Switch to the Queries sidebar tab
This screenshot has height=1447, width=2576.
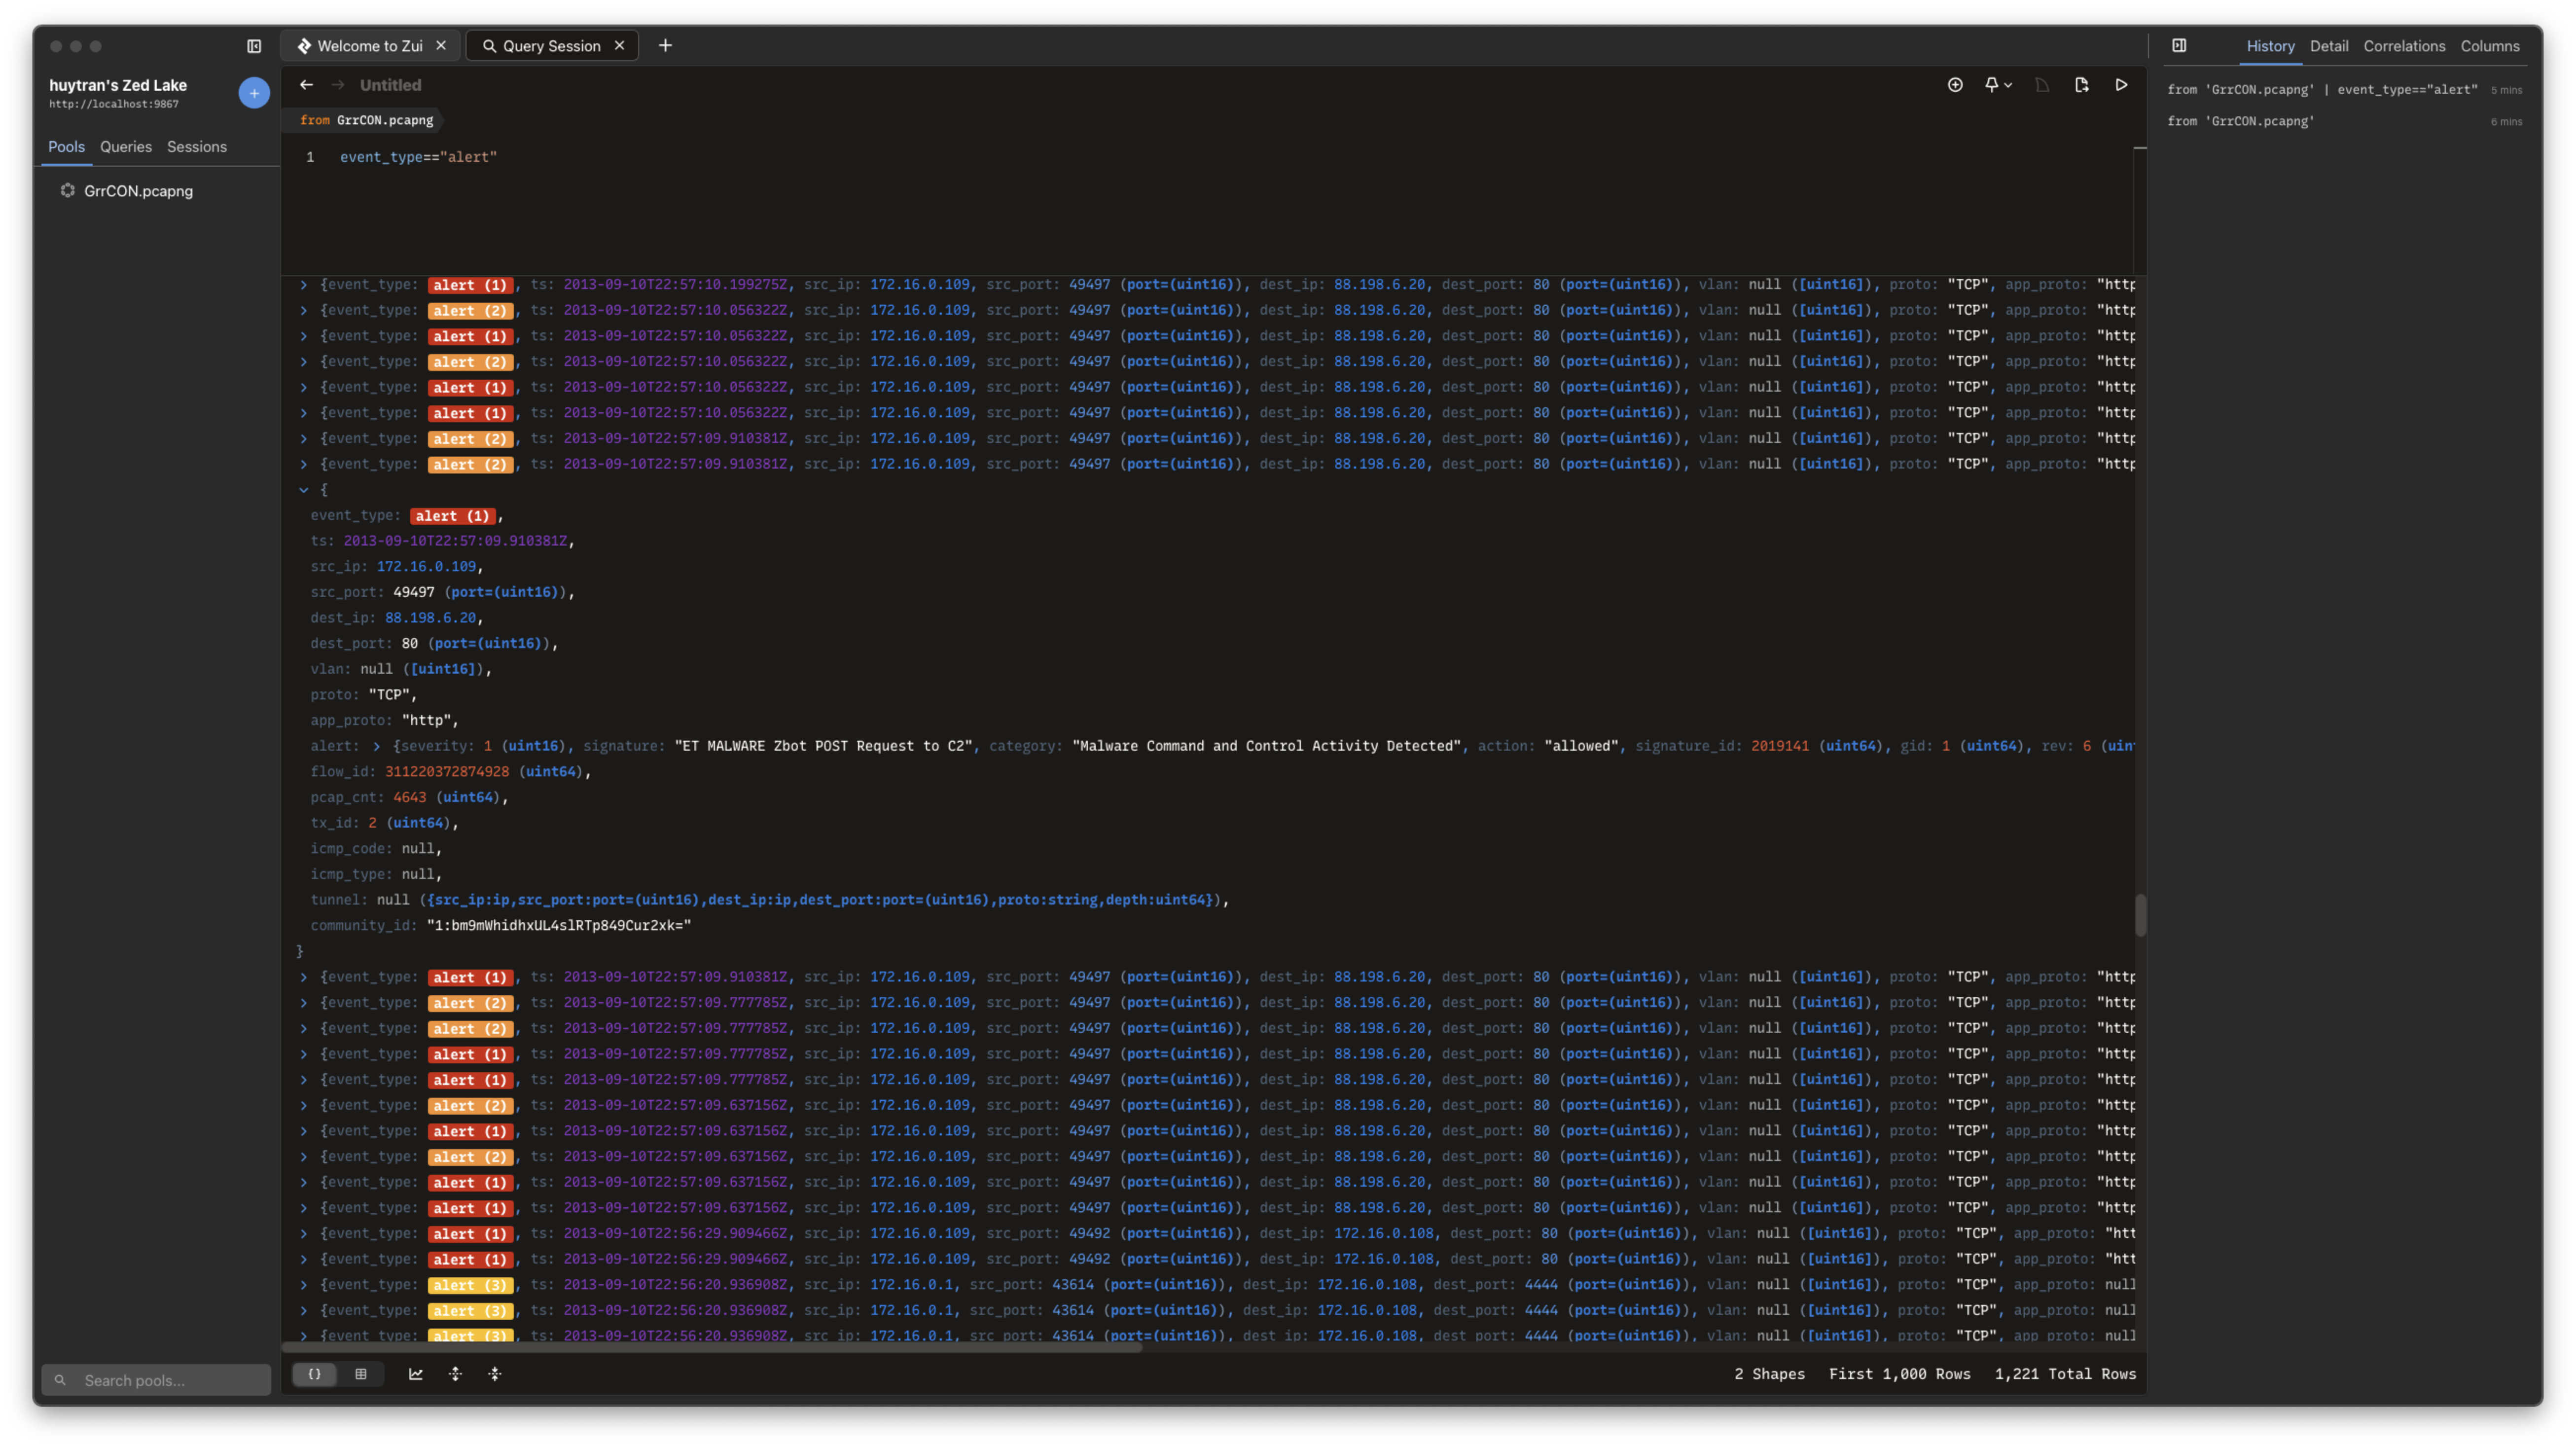(126, 147)
